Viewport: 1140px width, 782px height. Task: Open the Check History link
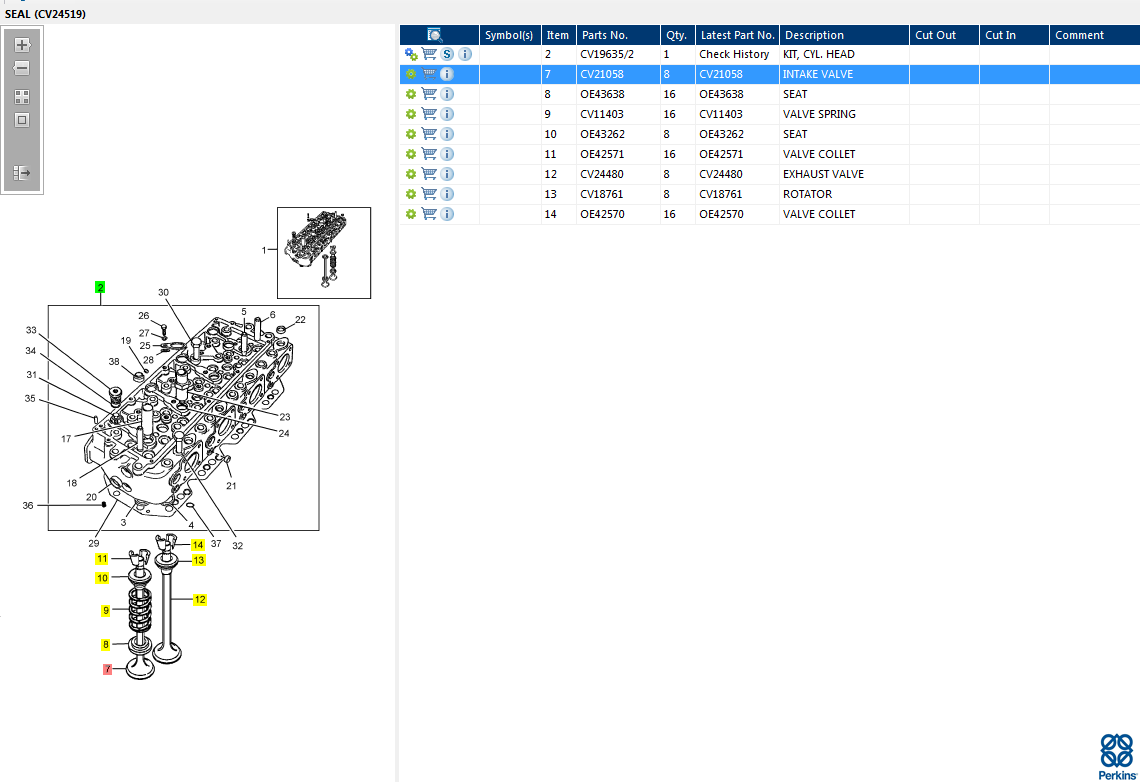(x=734, y=54)
